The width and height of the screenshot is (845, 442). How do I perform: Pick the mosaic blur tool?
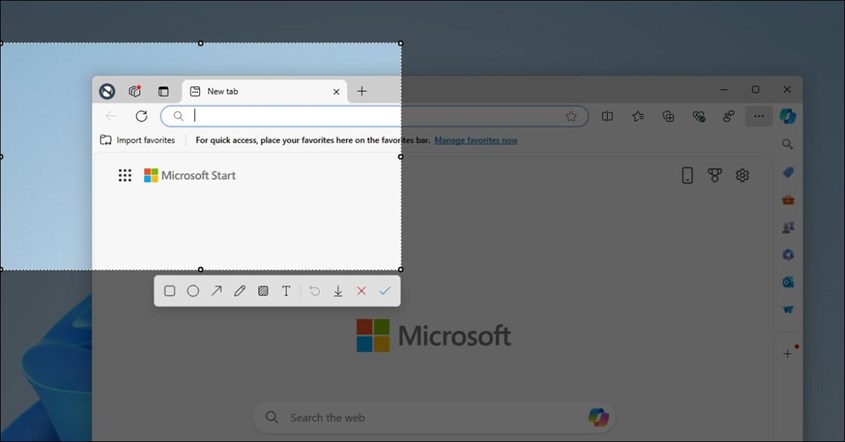[263, 291]
